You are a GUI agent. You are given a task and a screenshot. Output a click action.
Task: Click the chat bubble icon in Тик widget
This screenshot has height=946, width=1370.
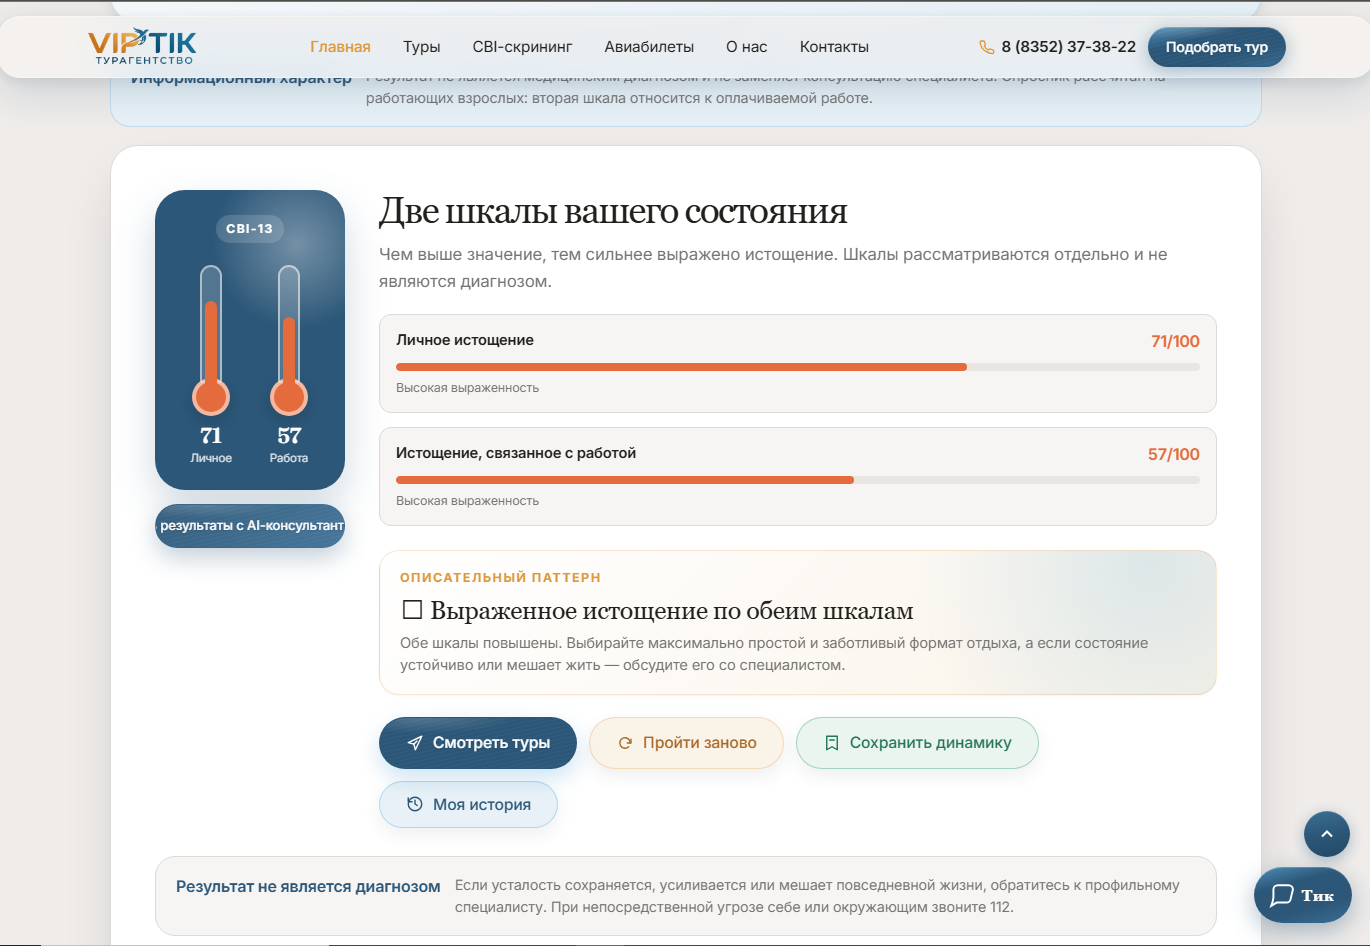(1282, 895)
